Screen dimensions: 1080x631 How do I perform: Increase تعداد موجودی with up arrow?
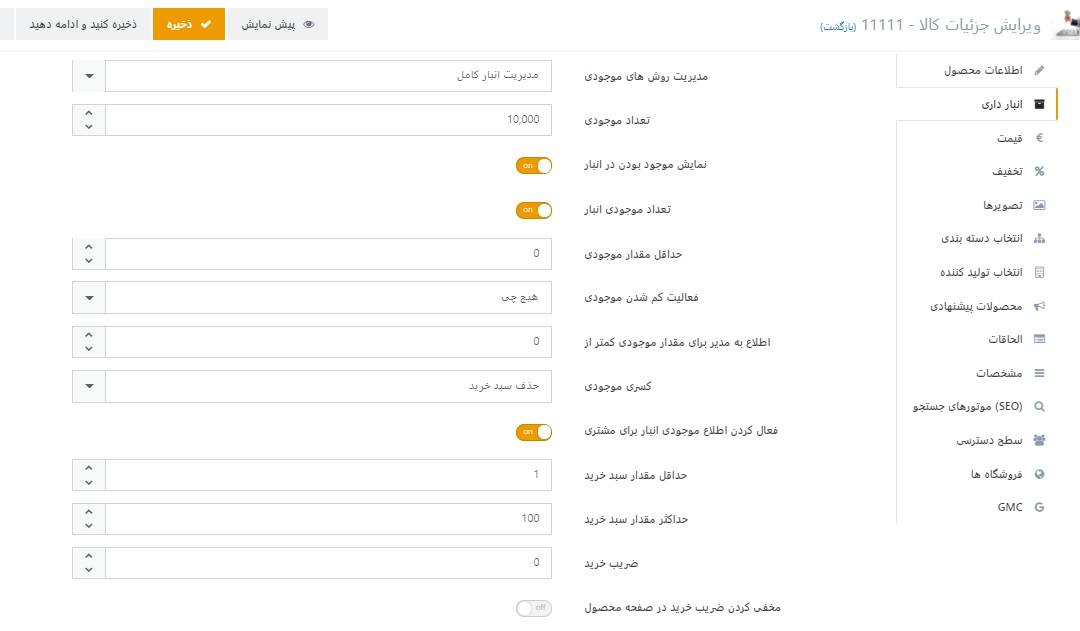pos(88,112)
